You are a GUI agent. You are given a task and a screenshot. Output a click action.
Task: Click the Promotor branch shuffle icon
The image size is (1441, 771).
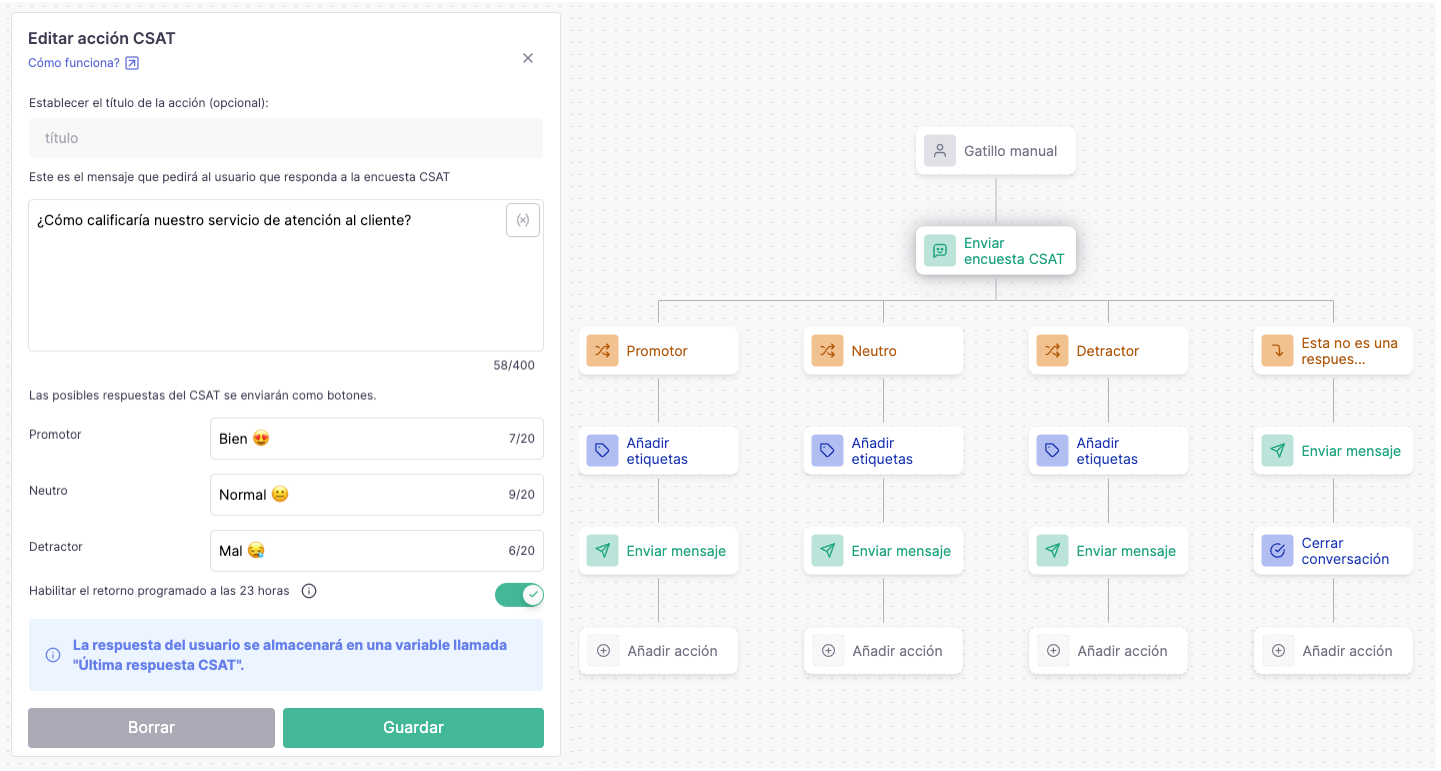click(602, 351)
